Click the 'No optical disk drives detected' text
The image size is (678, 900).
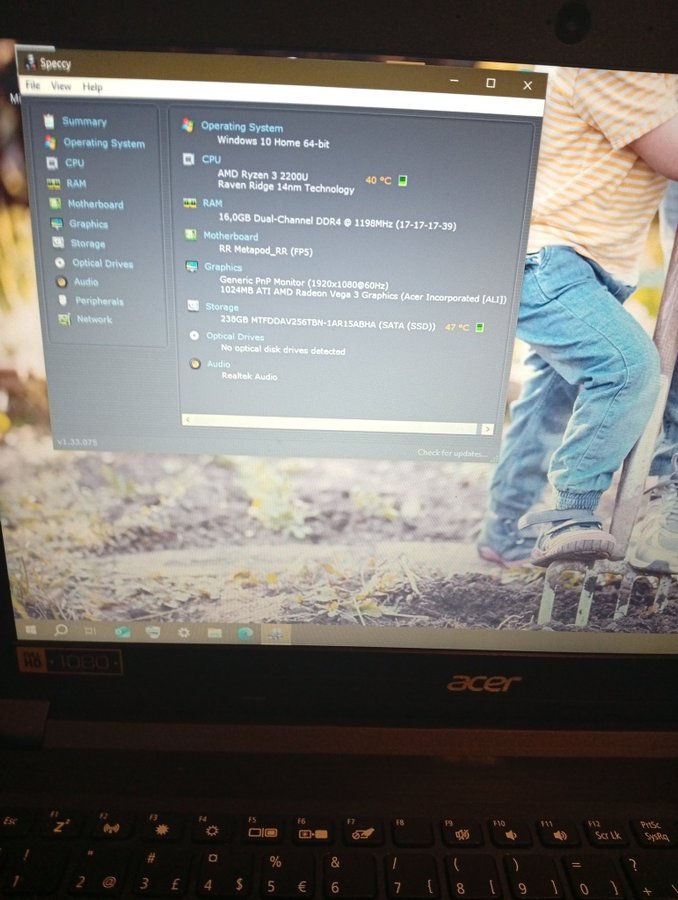pos(283,350)
